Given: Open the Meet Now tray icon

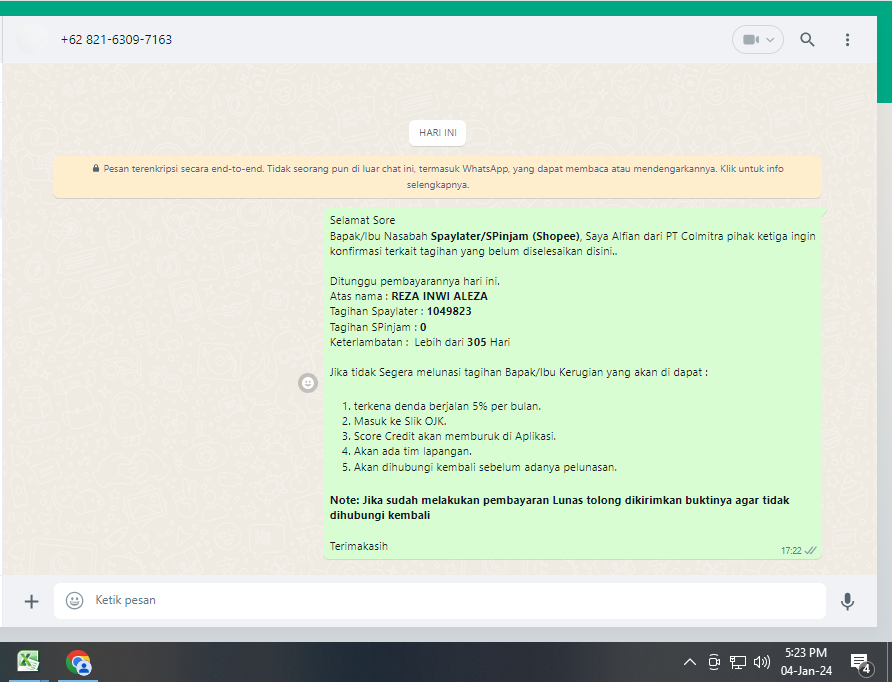Looking at the screenshot, I should coord(714,662).
